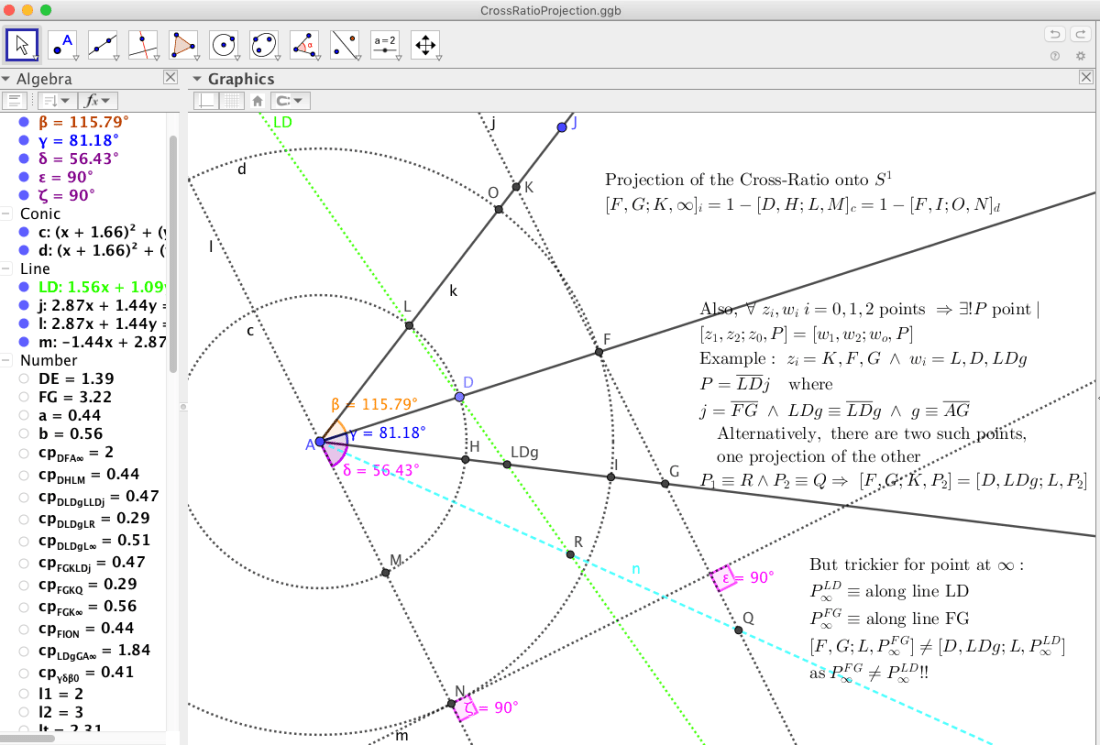Screen dimensions: 1100x745
Task: Choose the Angle tool
Action: pyautogui.click(x=304, y=44)
